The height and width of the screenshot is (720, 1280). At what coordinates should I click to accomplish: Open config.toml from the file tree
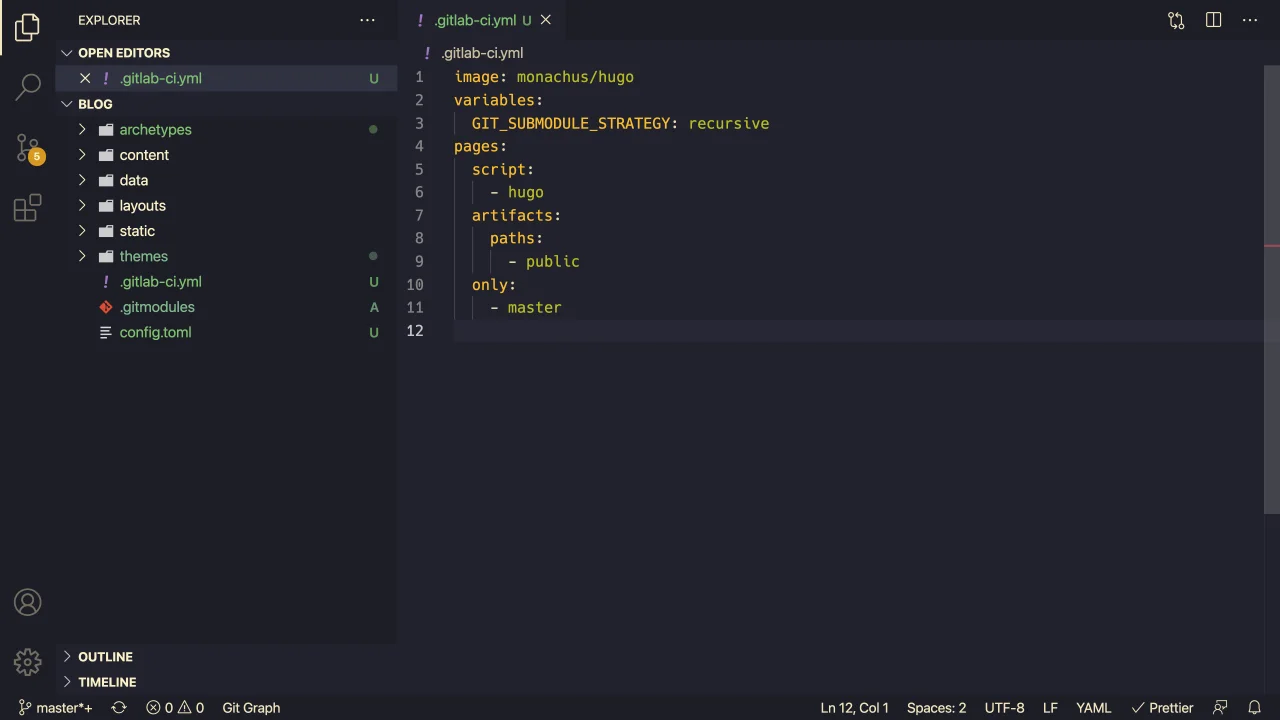coord(155,333)
